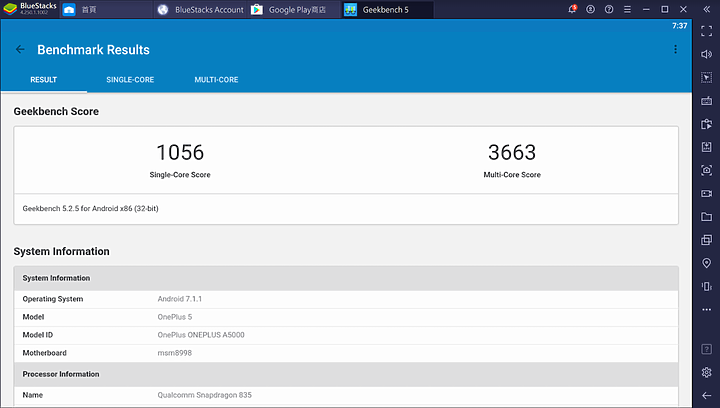The height and width of the screenshot is (408, 720).
Task: Open the BlueStacks help question mark
Action: [x=609, y=9]
